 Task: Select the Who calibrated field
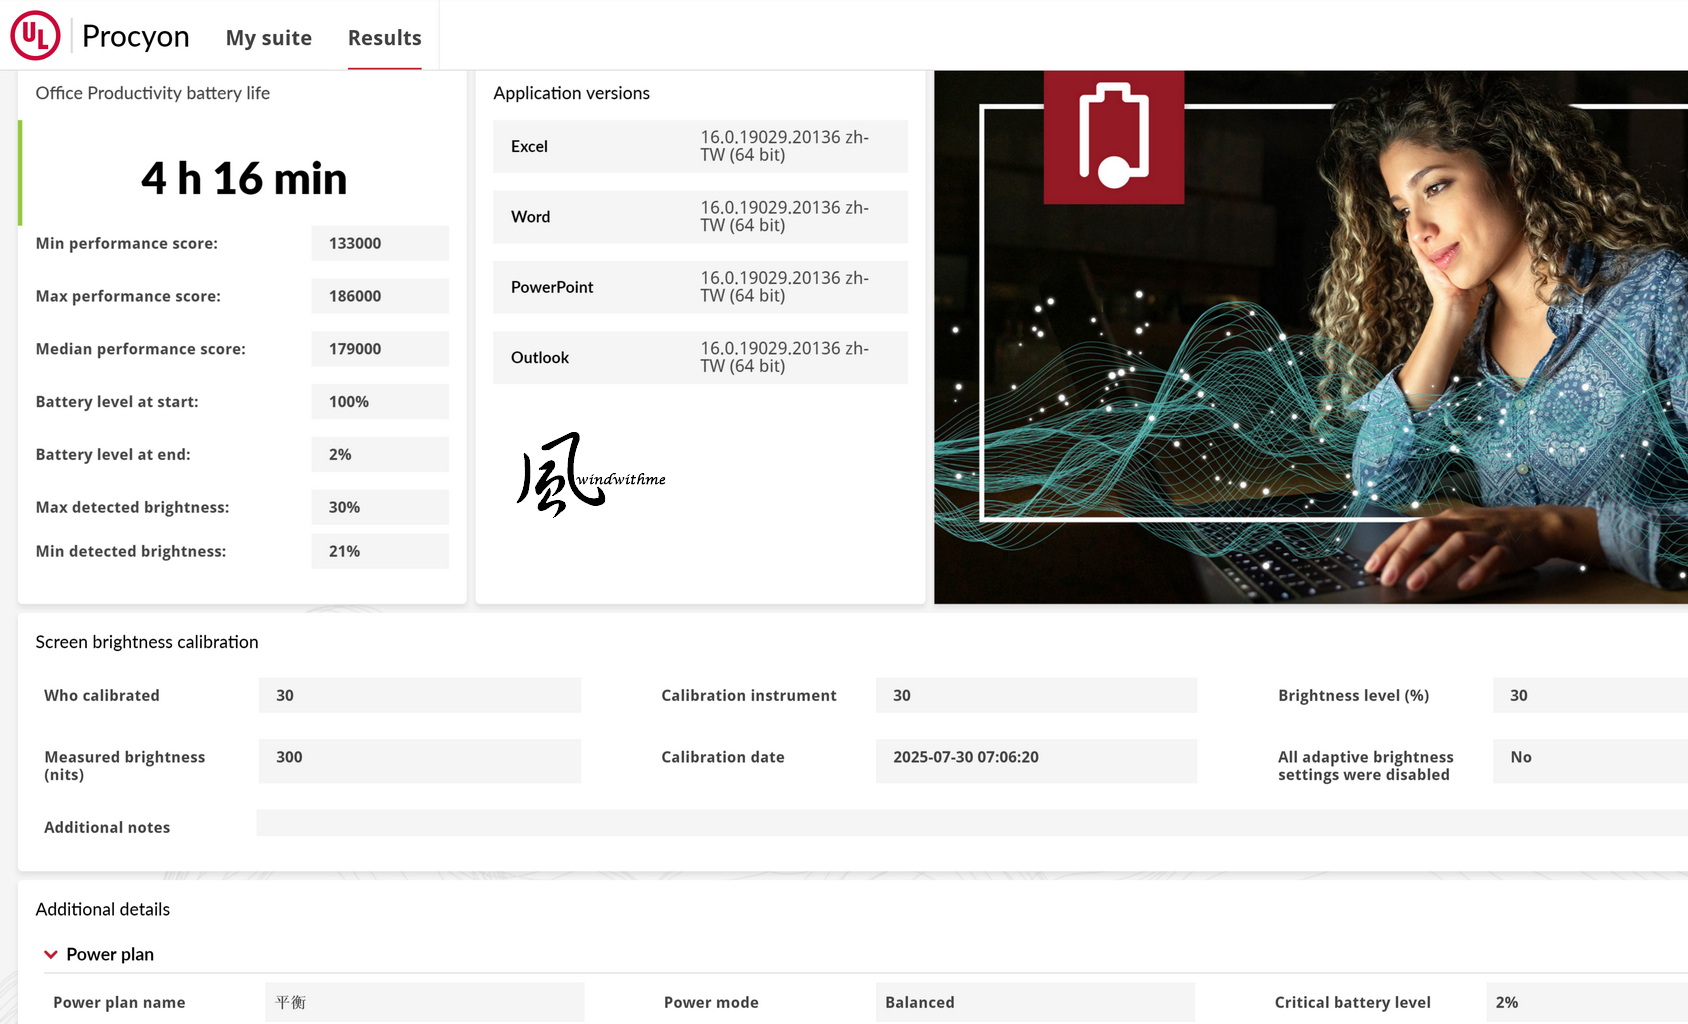420,696
